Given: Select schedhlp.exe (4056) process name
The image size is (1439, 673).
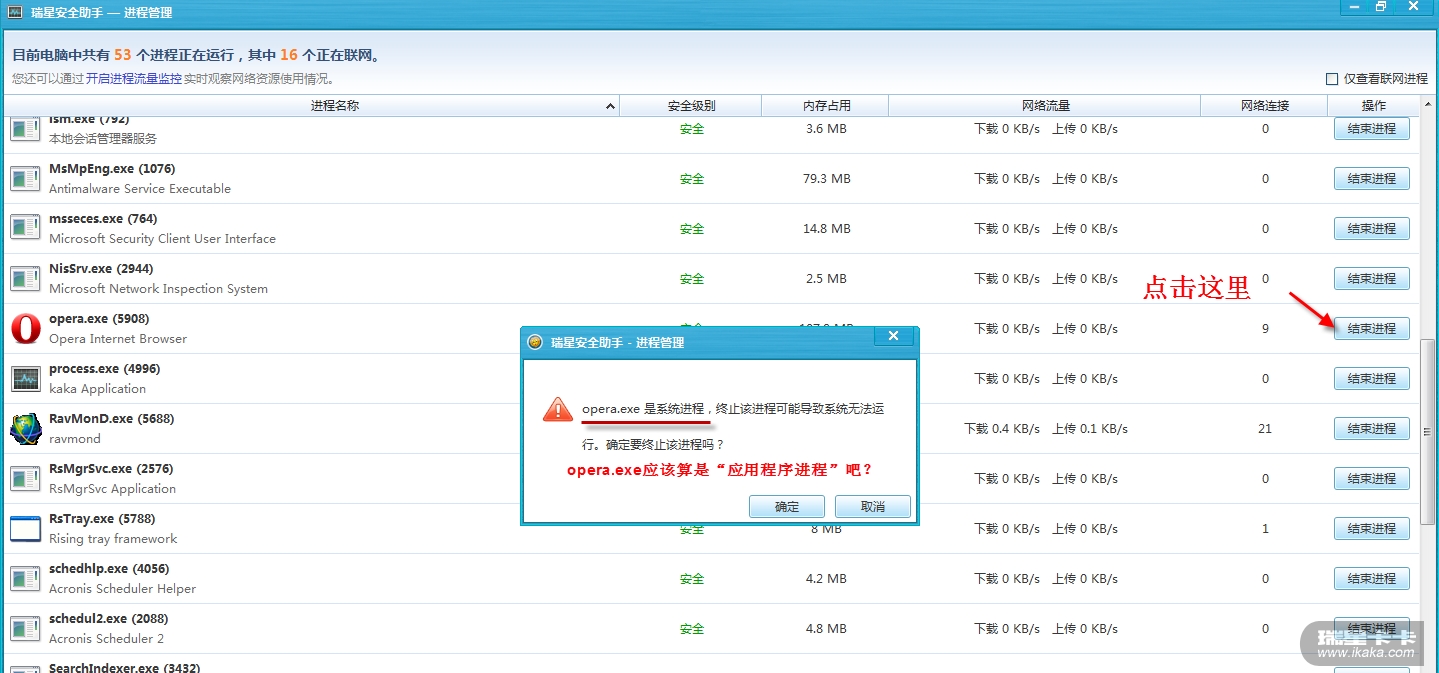Looking at the screenshot, I should [109, 569].
